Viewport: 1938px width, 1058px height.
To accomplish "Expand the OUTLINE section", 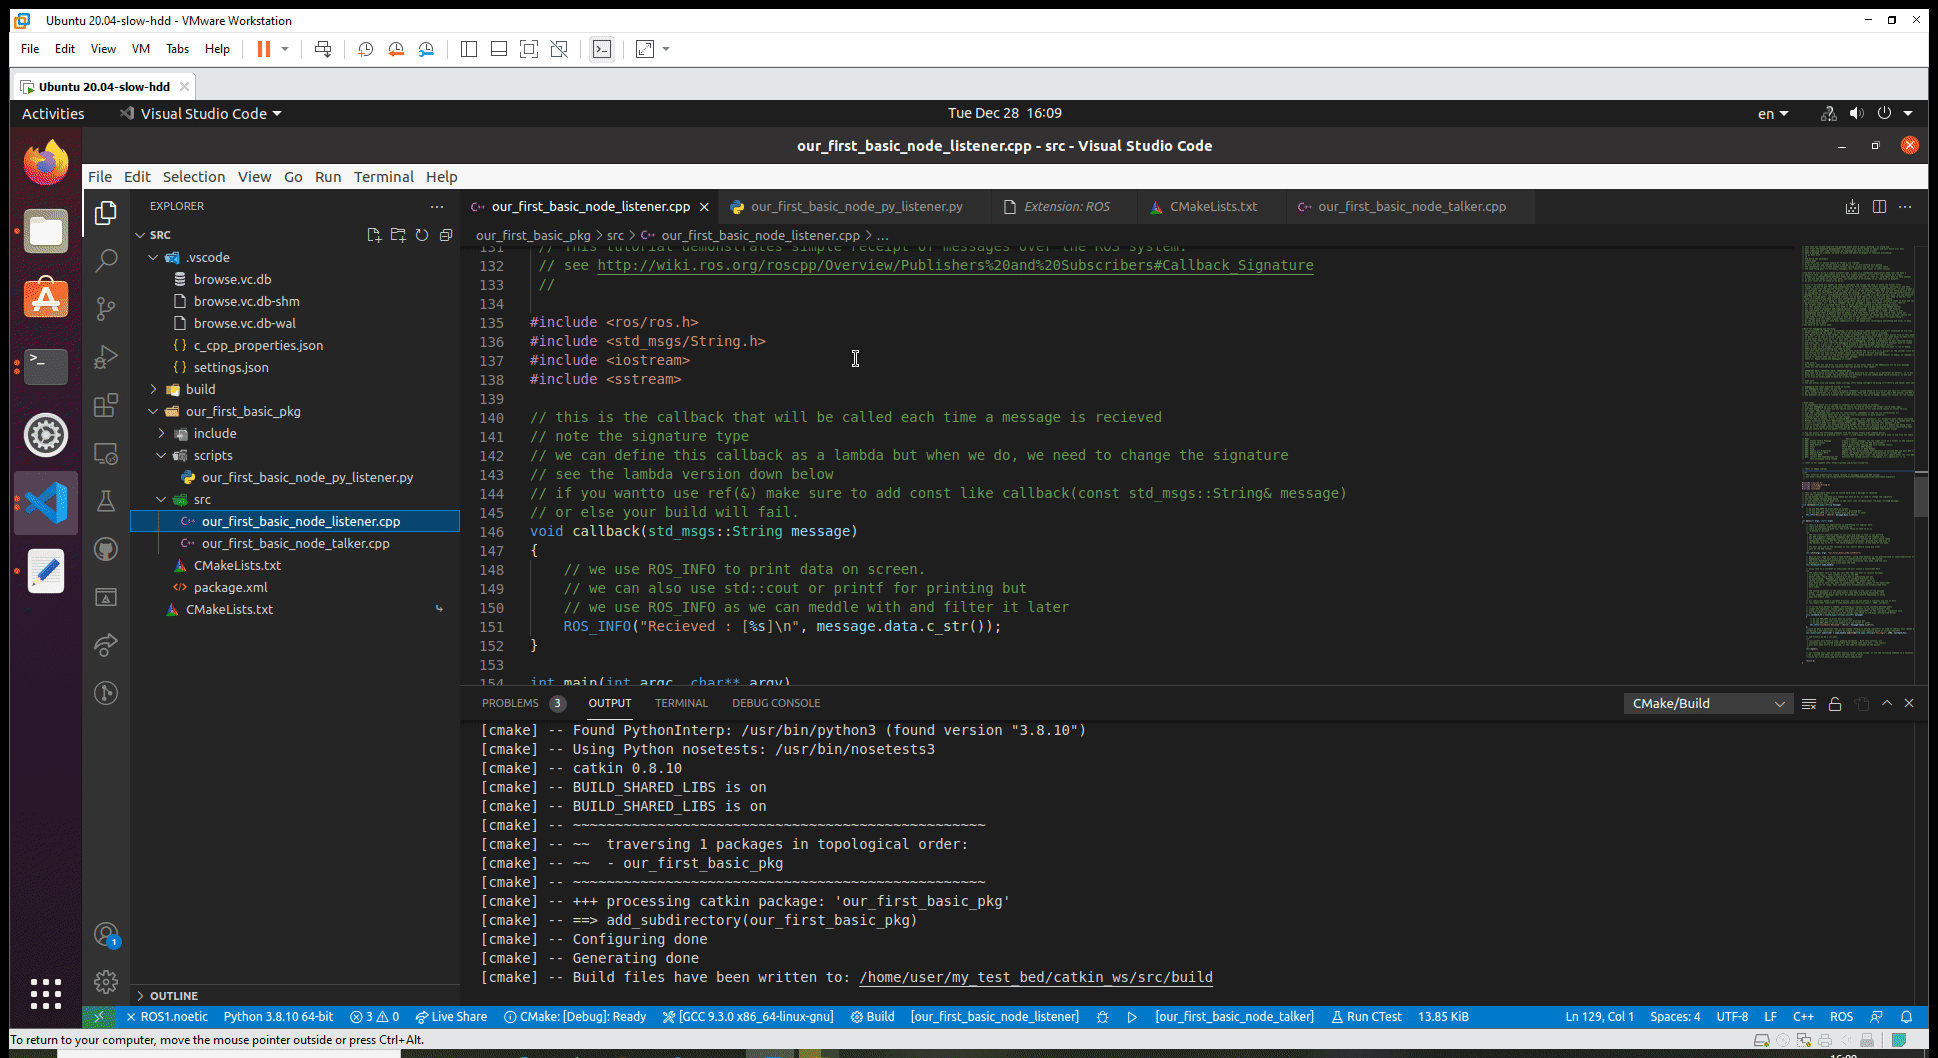I will point(173,996).
